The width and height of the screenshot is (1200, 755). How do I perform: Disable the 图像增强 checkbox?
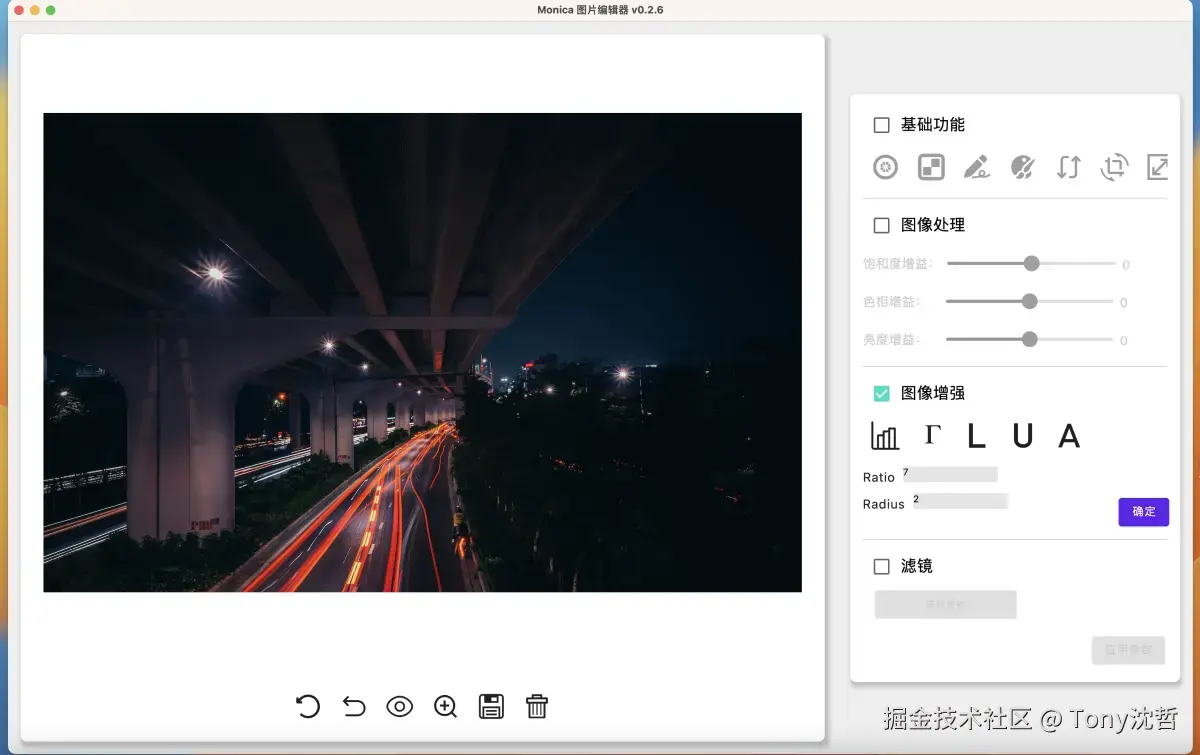click(x=881, y=392)
